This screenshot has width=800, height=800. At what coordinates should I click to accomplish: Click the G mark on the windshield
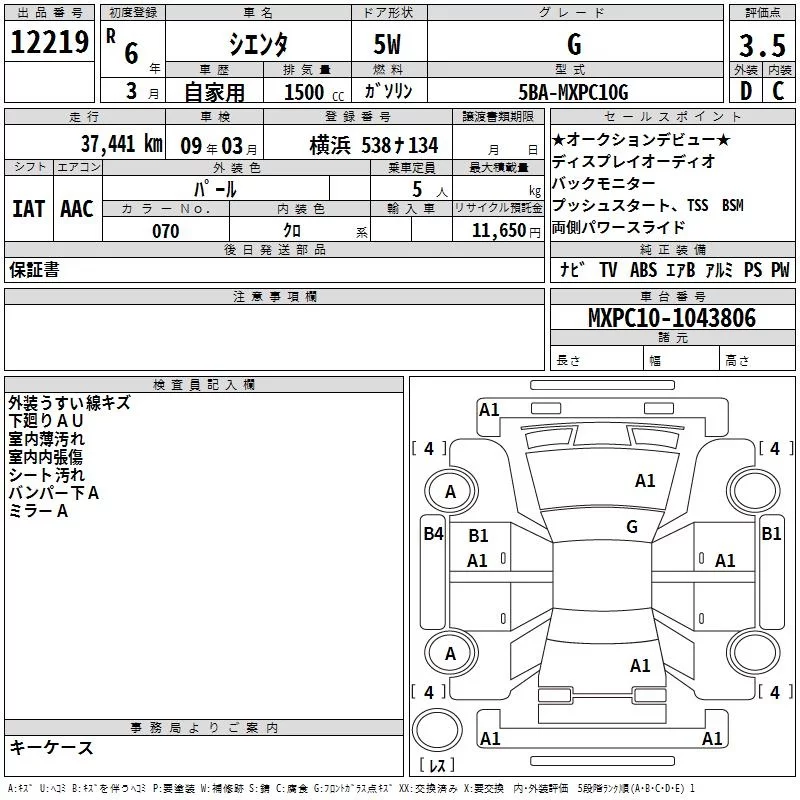(632, 527)
